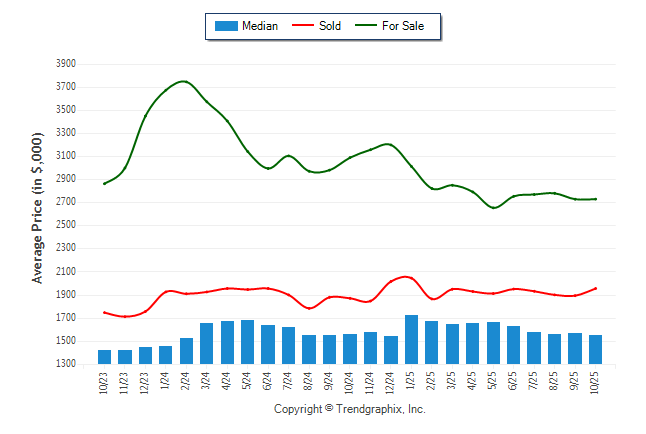Select the 1/25 median bar
Viewport: 646px width, 434px height.
[411, 340]
